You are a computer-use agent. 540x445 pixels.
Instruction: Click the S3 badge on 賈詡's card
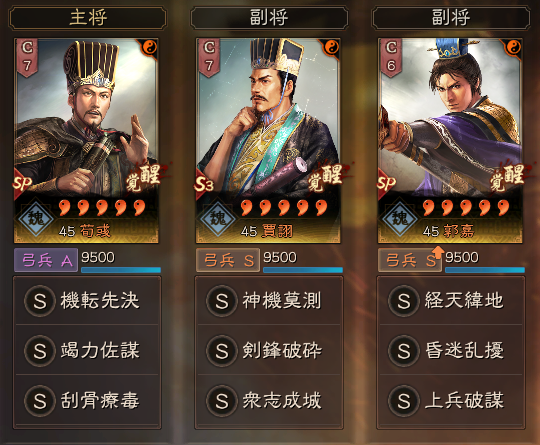click(204, 184)
